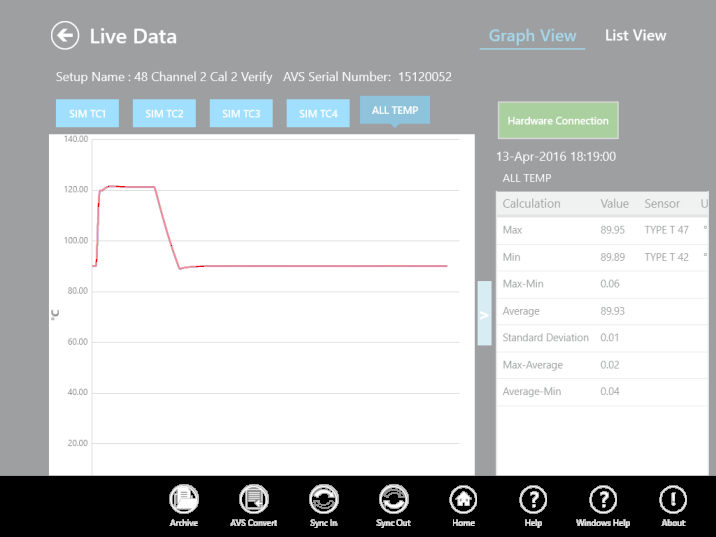
Task: Open the Help icon
Action: 533,506
